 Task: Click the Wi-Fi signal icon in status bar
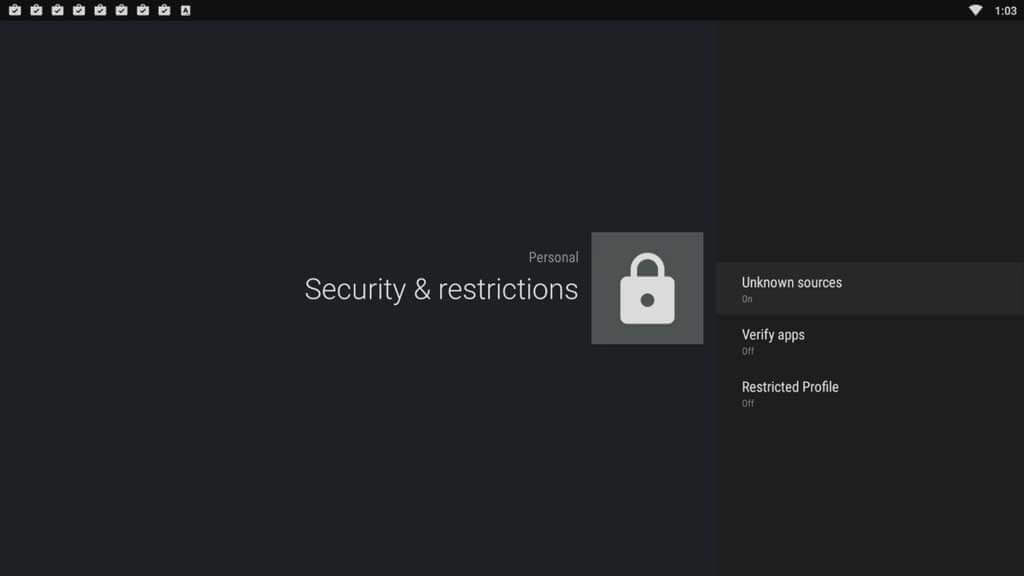(975, 10)
